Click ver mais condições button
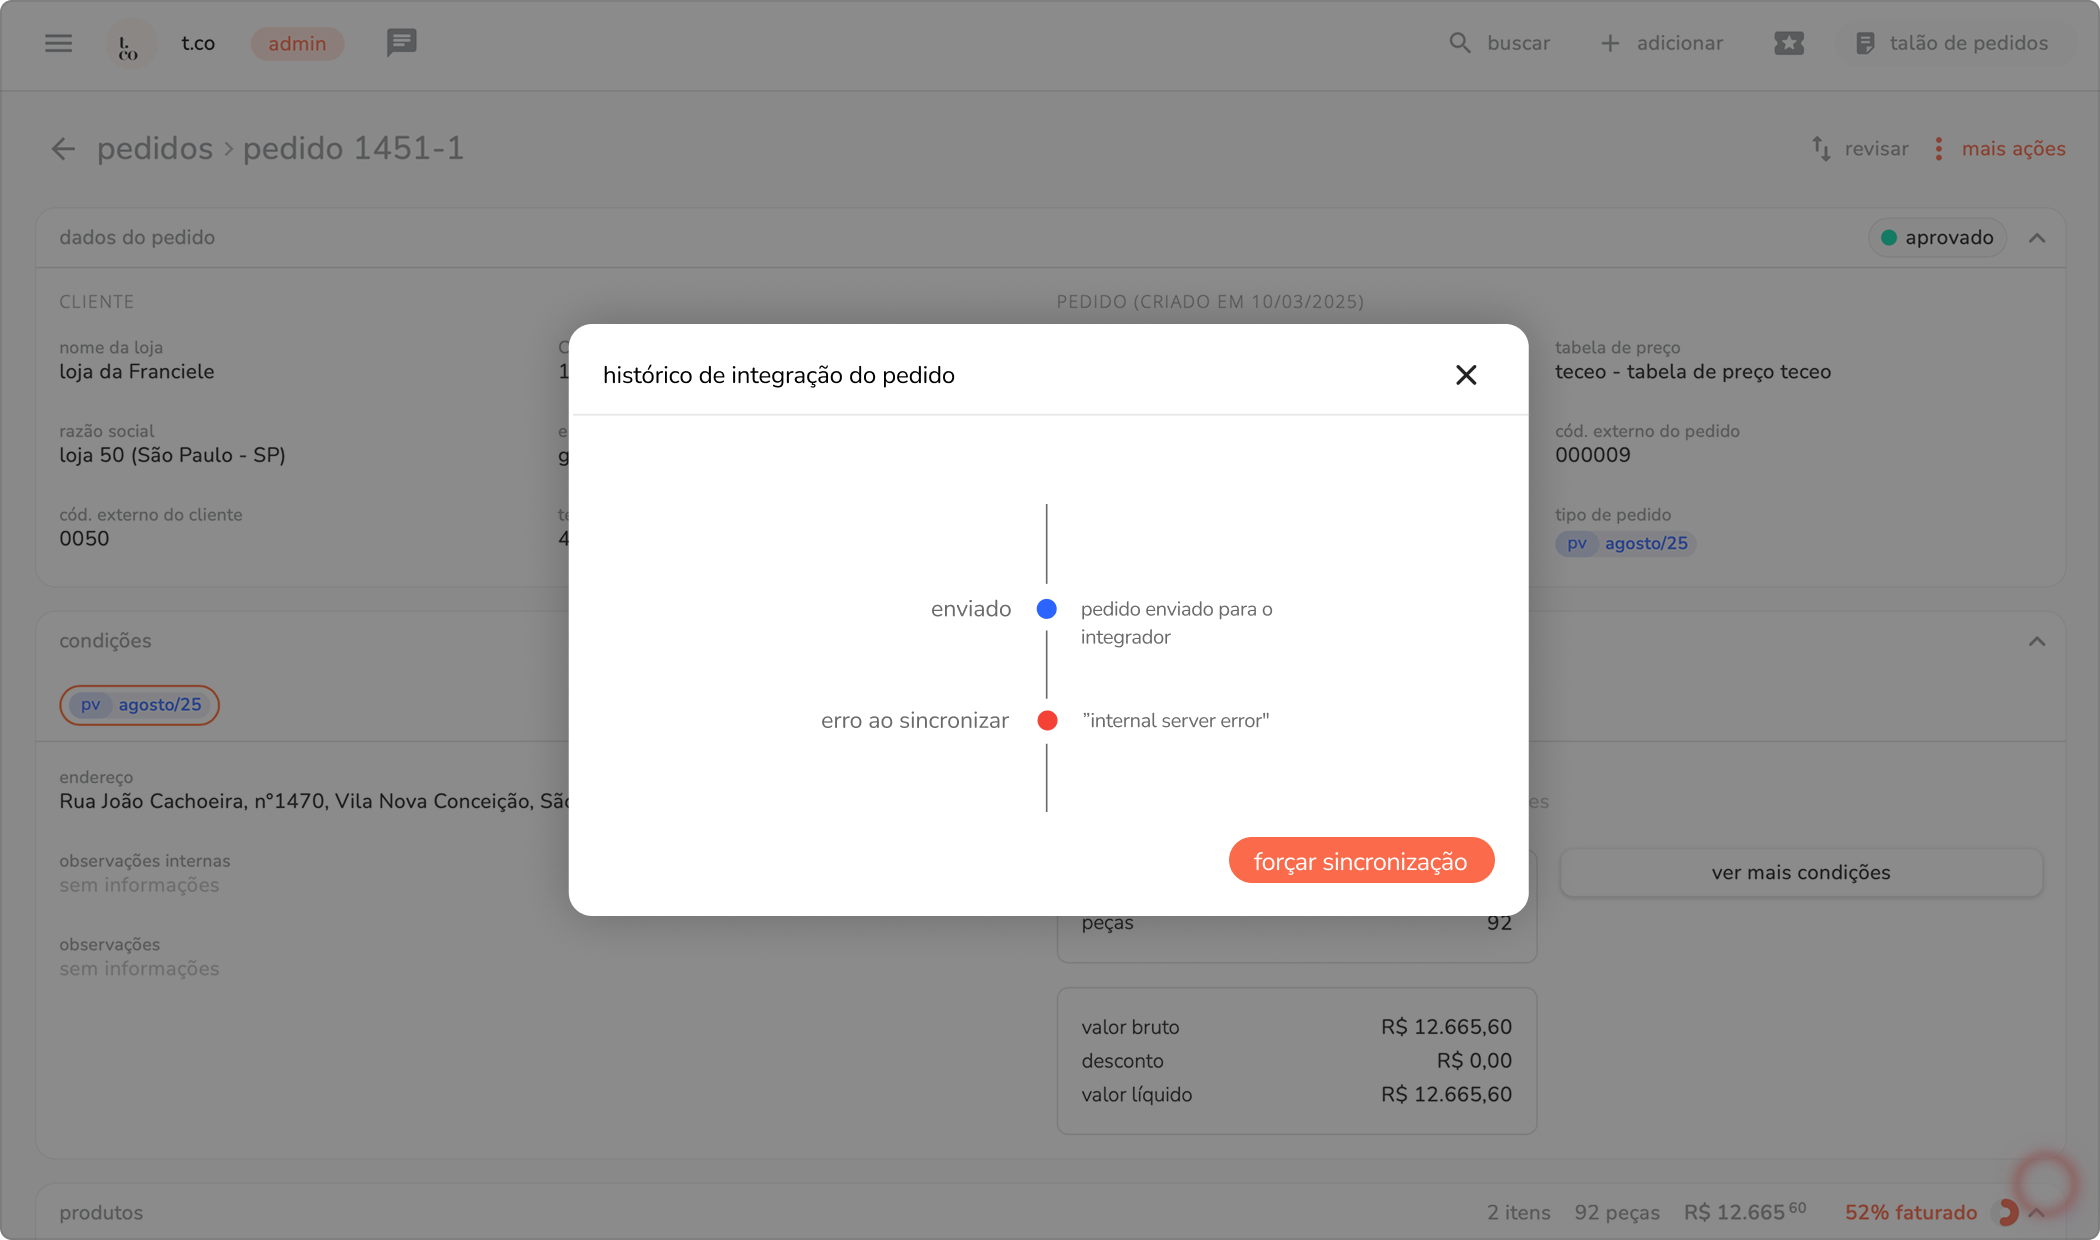 (1800, 872)
